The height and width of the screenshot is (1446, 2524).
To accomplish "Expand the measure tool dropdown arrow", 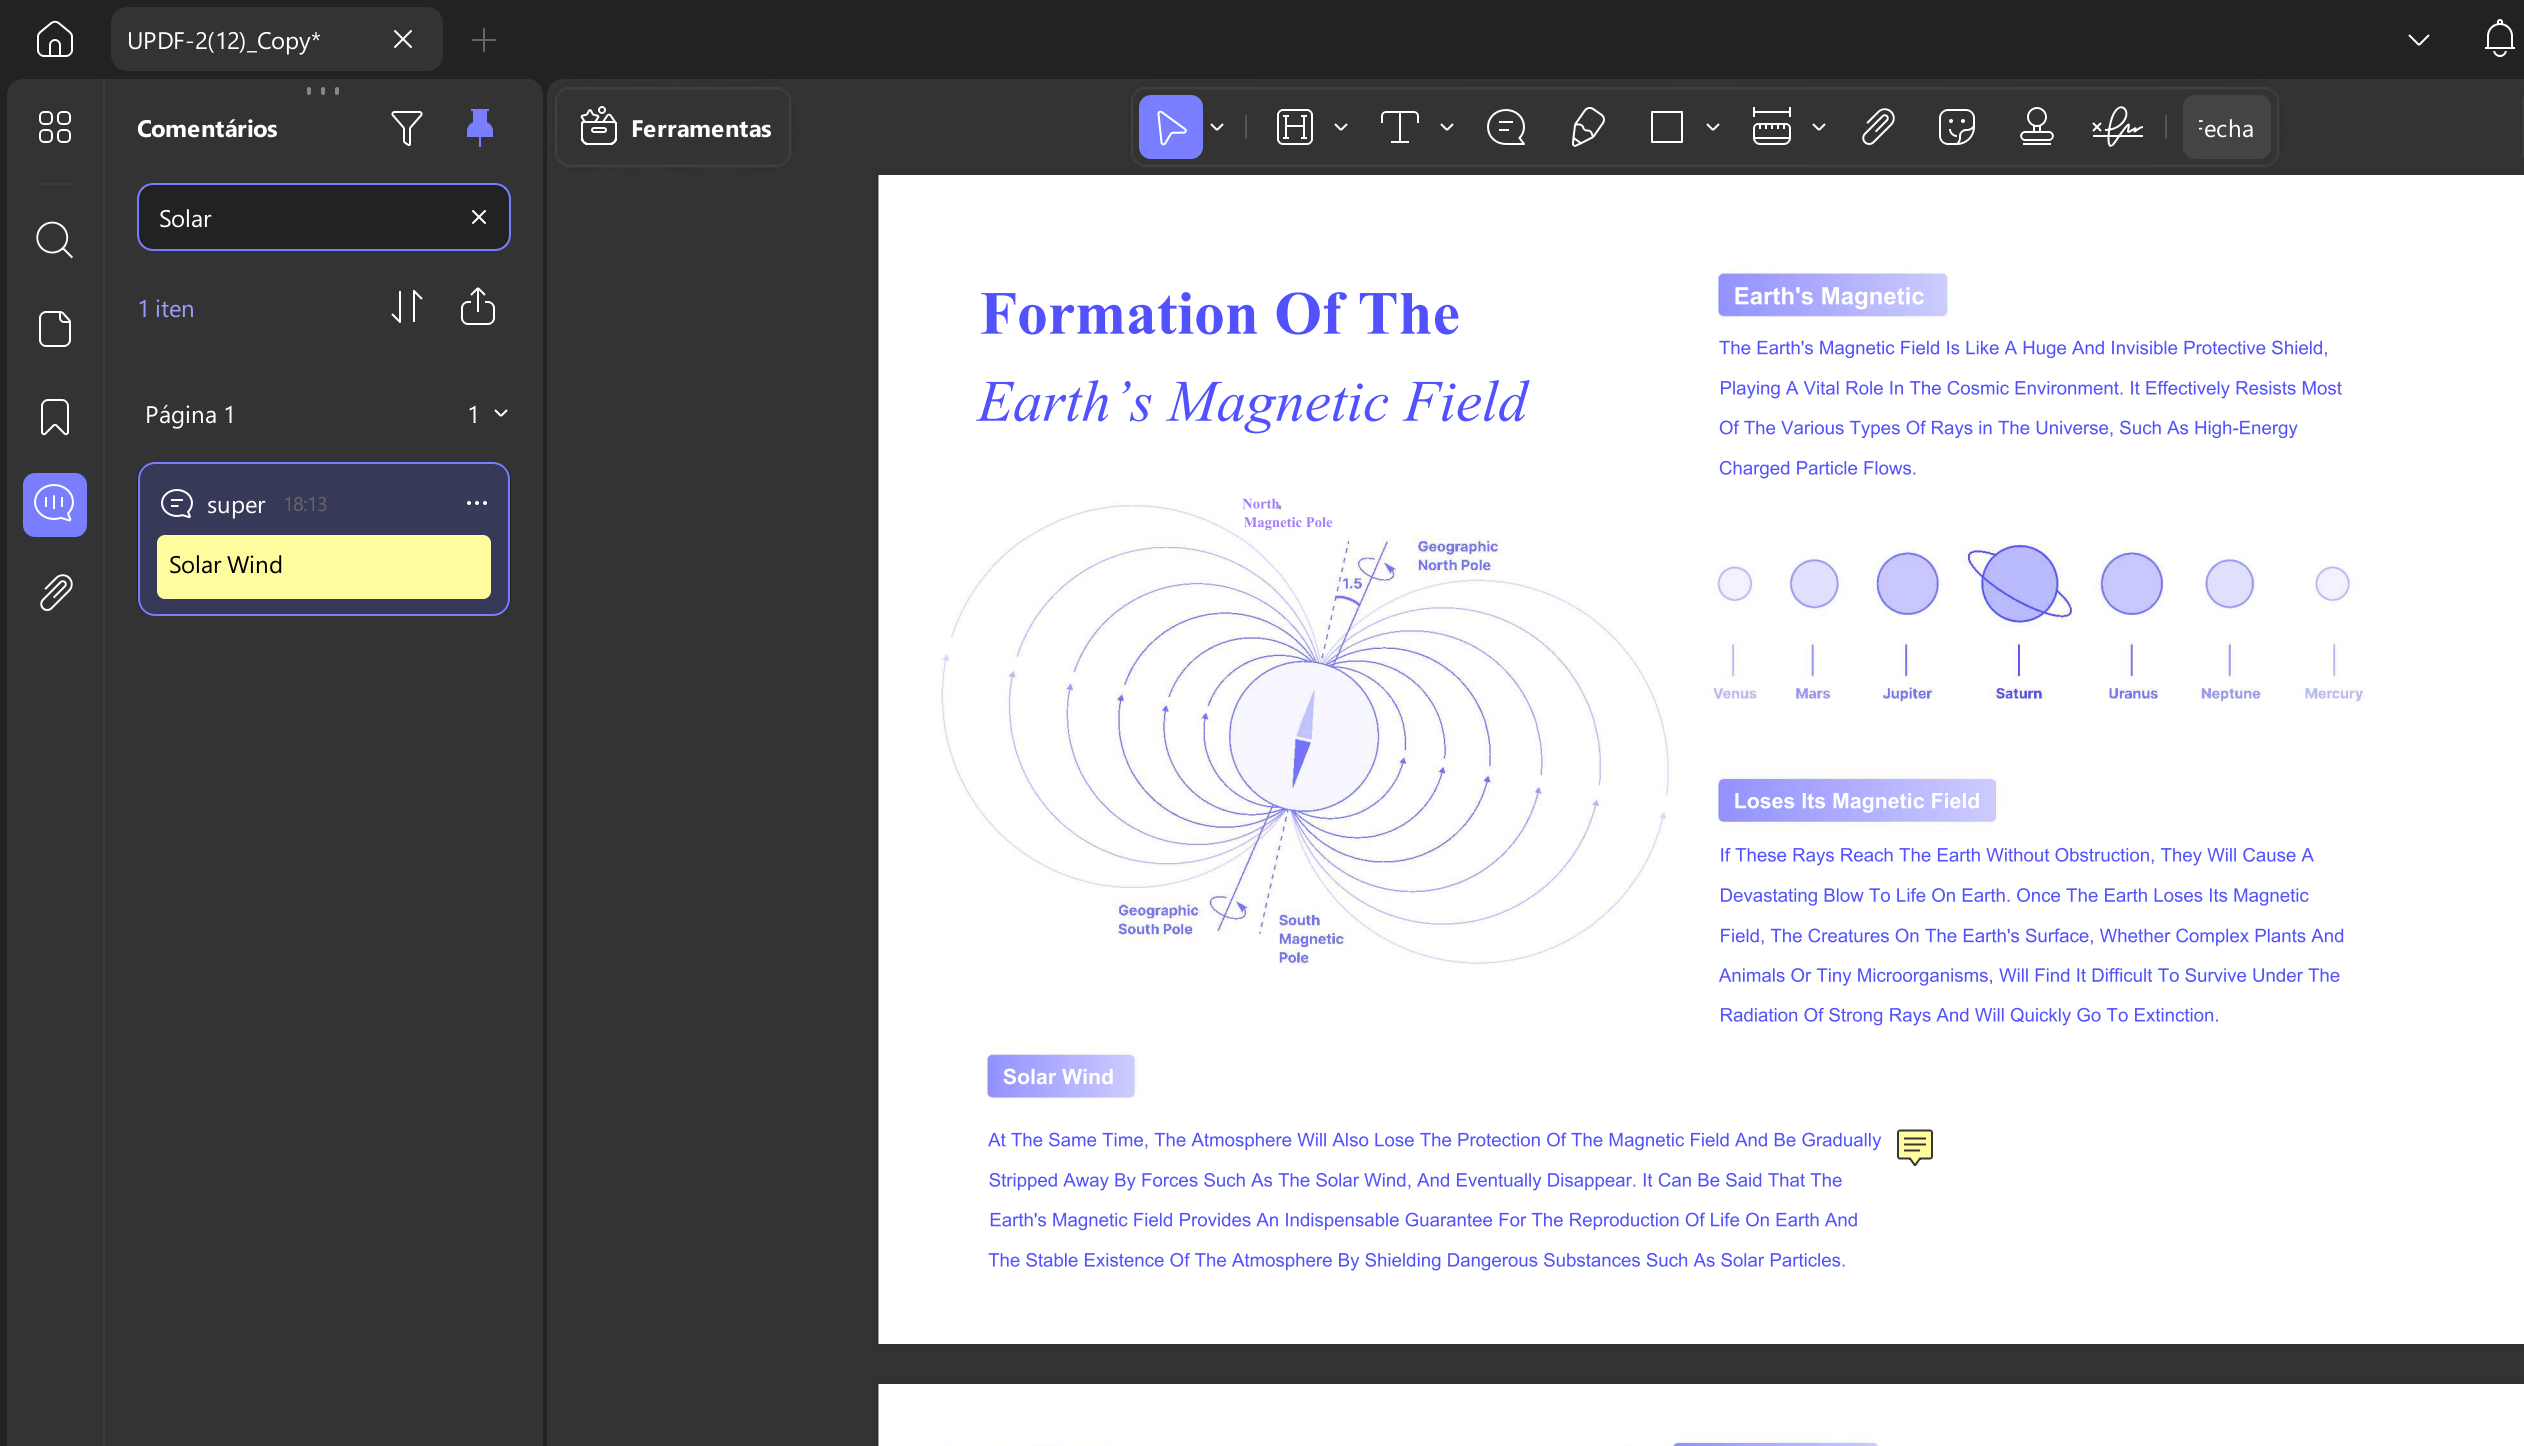I will coord(1819,127).
